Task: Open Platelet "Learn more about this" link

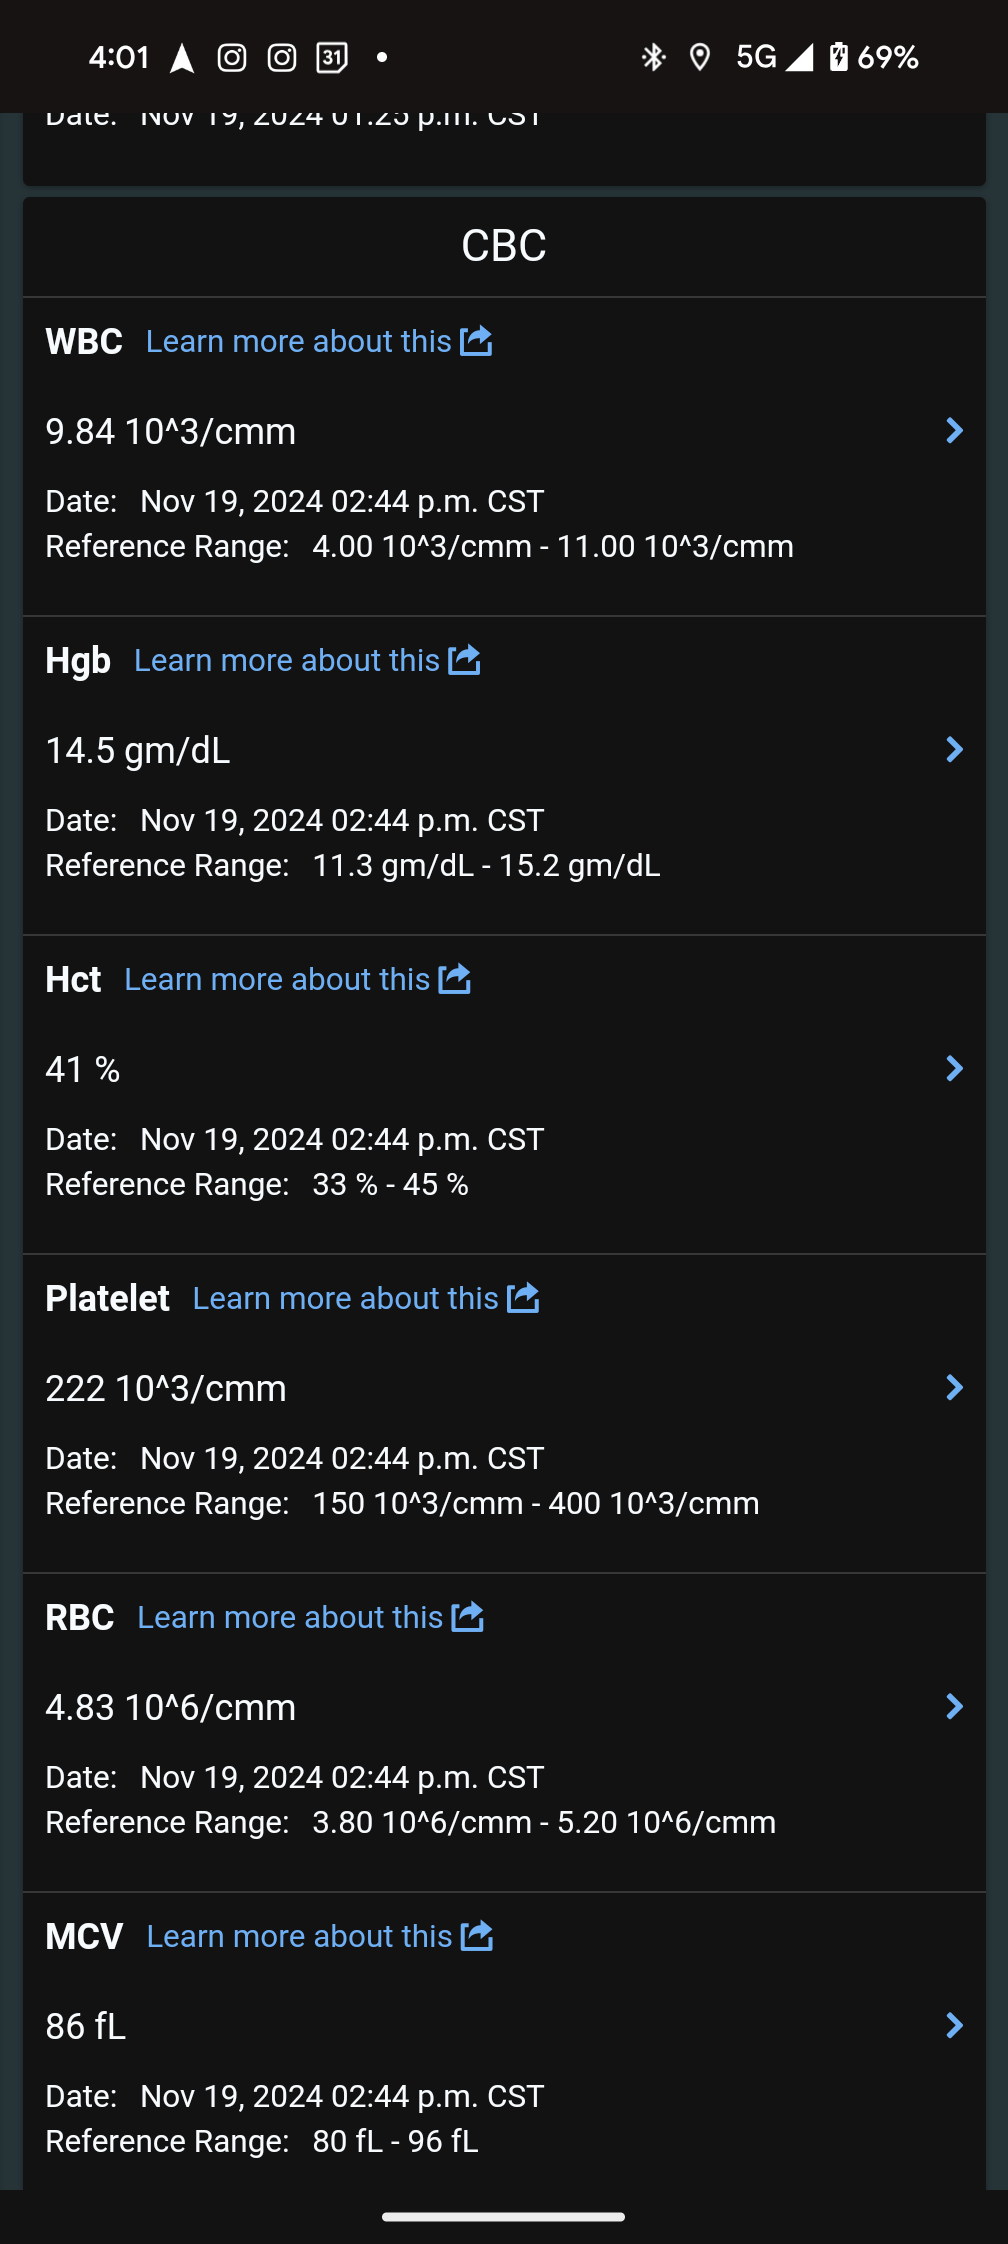Action: coord(345,1298)
